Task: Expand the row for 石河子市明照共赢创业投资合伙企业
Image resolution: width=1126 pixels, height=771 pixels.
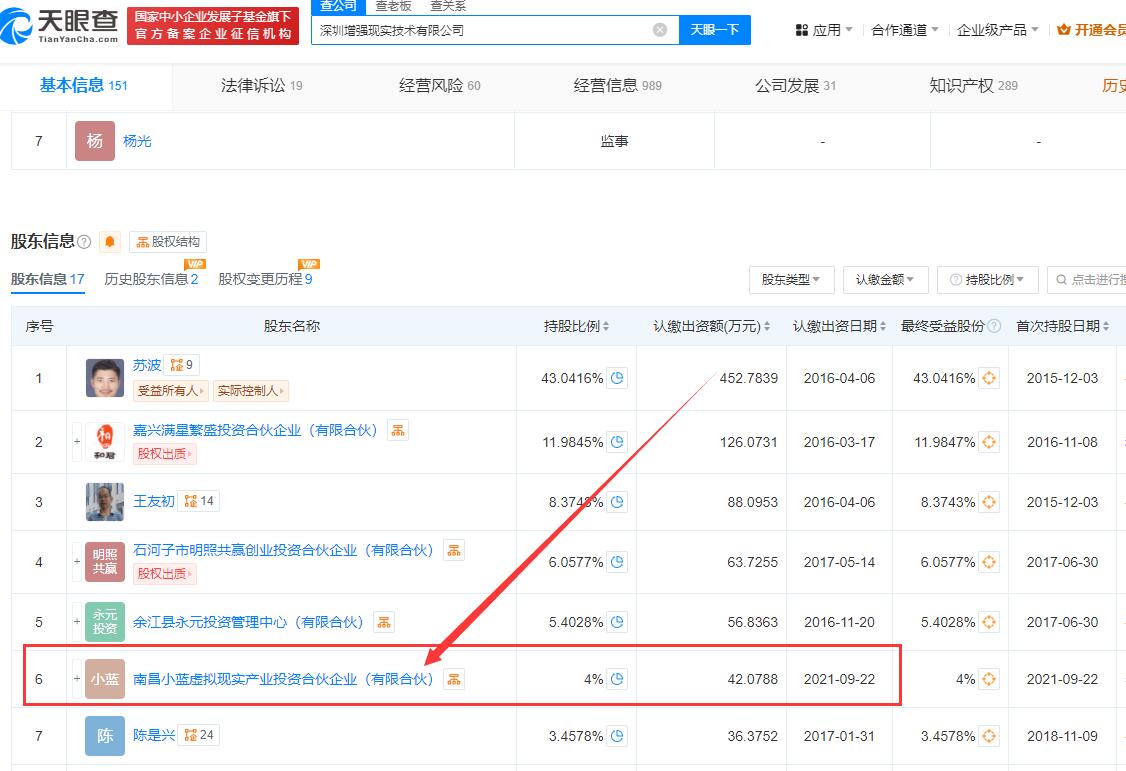Action: click(77, 562)
